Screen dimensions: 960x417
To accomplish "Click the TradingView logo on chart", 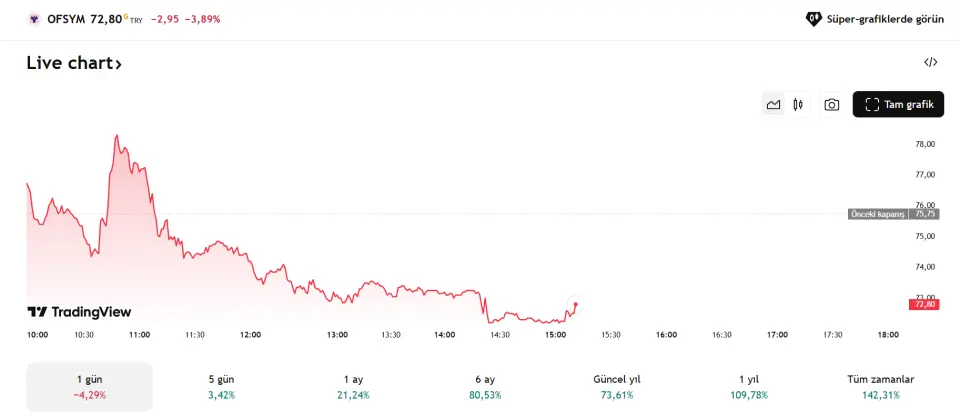I will [x=79, y=312].
